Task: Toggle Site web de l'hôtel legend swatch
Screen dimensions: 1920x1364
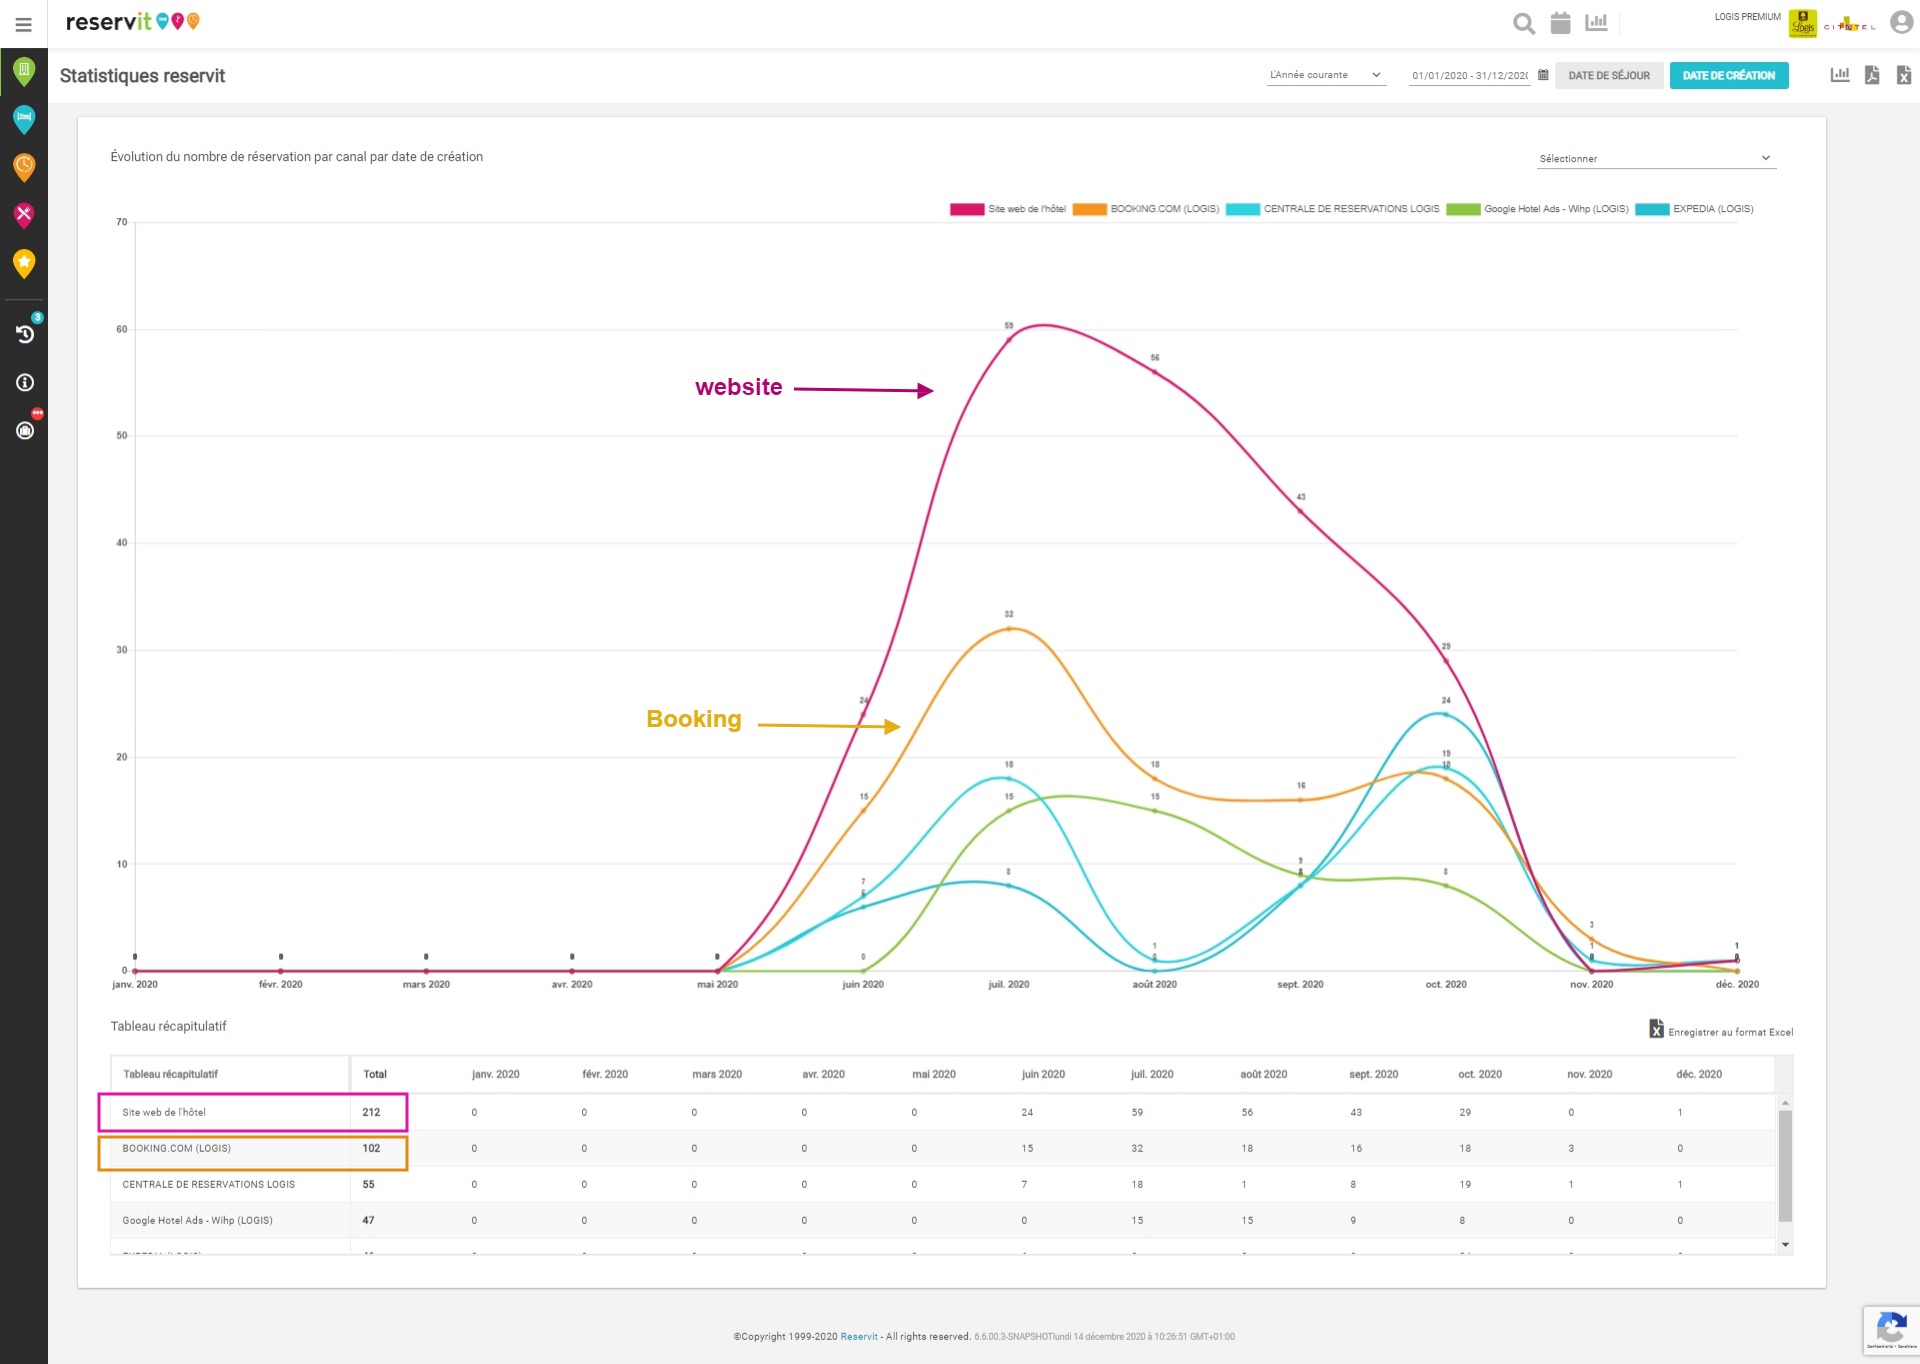Action: coord(967,209)
